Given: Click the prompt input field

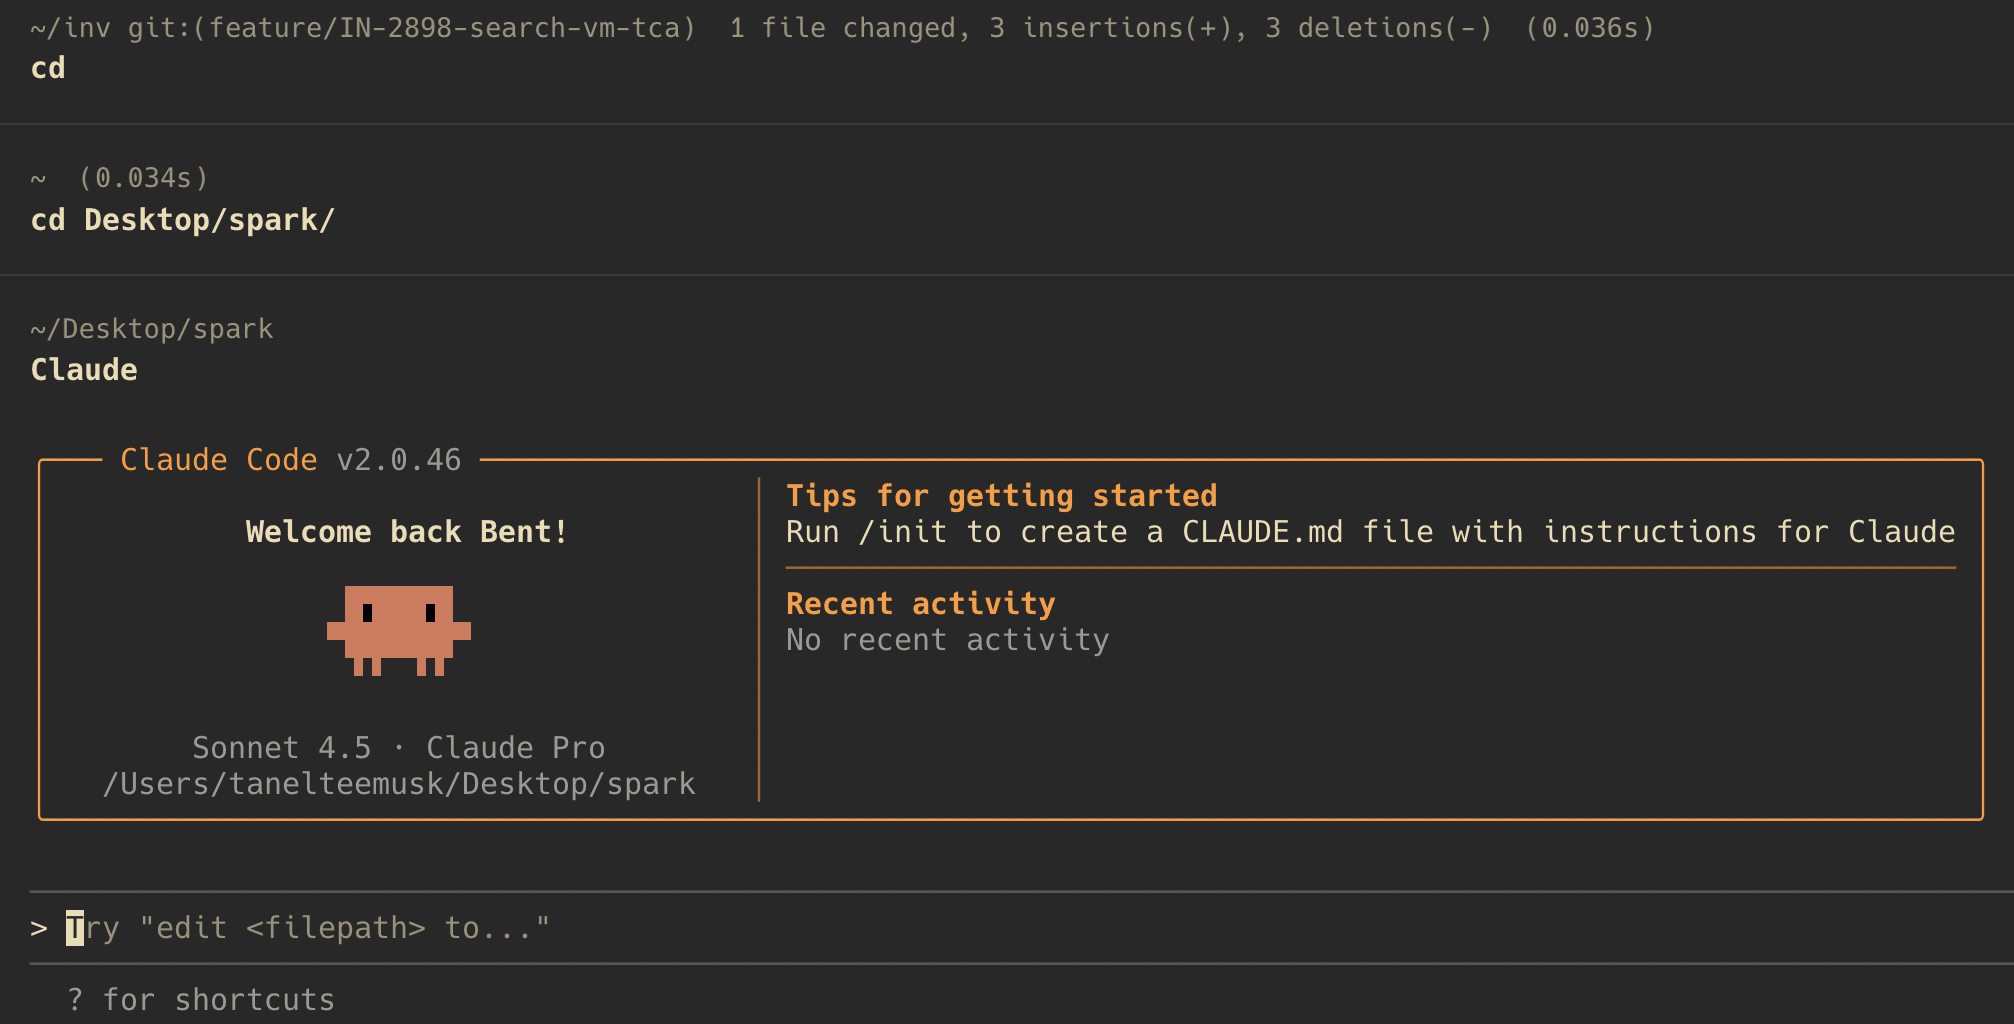Looking at the screenshot, I should 1022,928.
